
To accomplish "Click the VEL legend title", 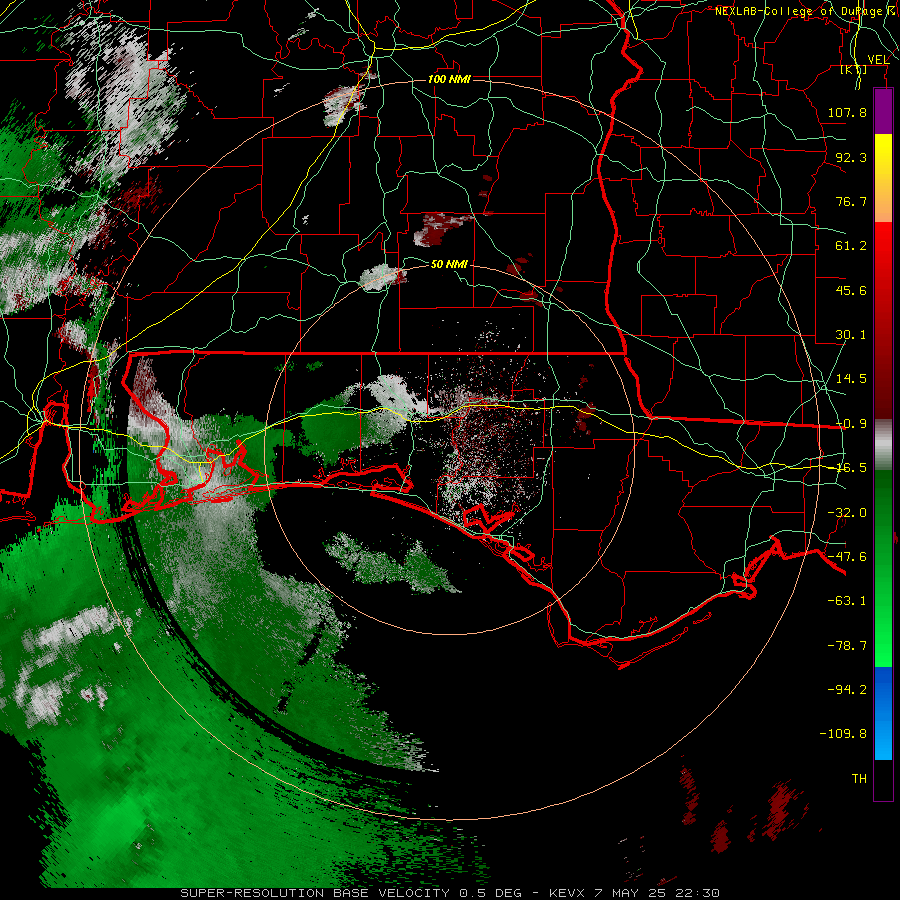I will click(878, 59).
